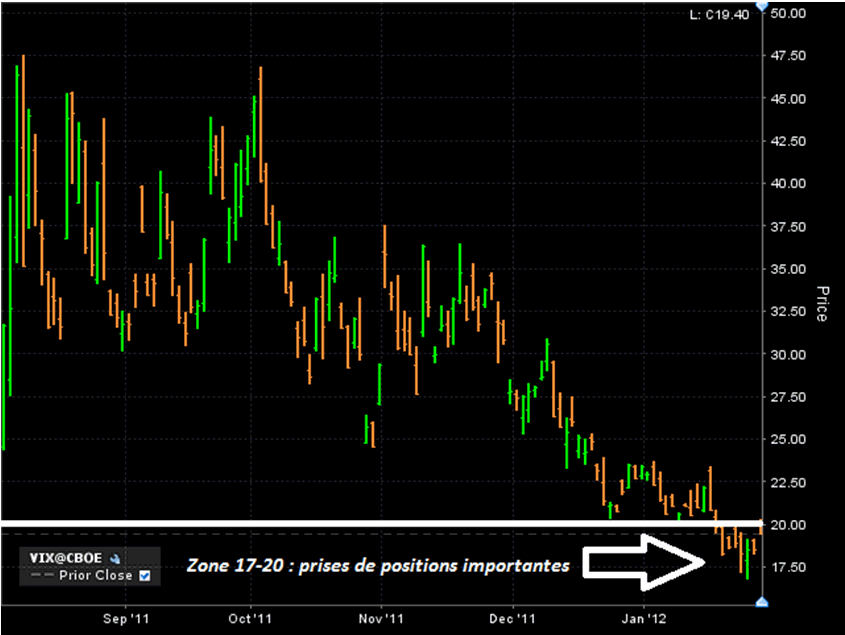The width and height of the screenshot is (845, 635).
Task: Click the 27.50 price axis label
Action: pos(788,397)
